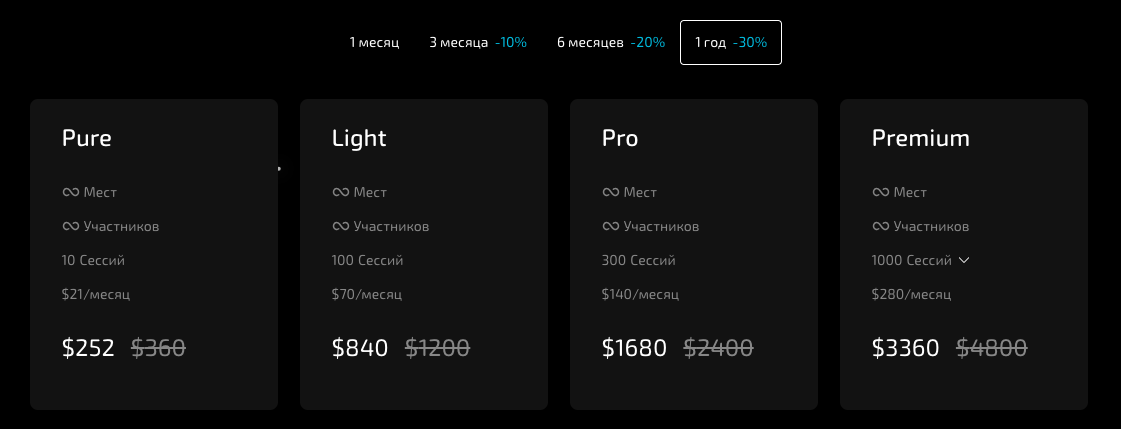1121x429 pixels.
Task: Click the infinity icon beside Мест in Pro
Action: coord(611,192)
